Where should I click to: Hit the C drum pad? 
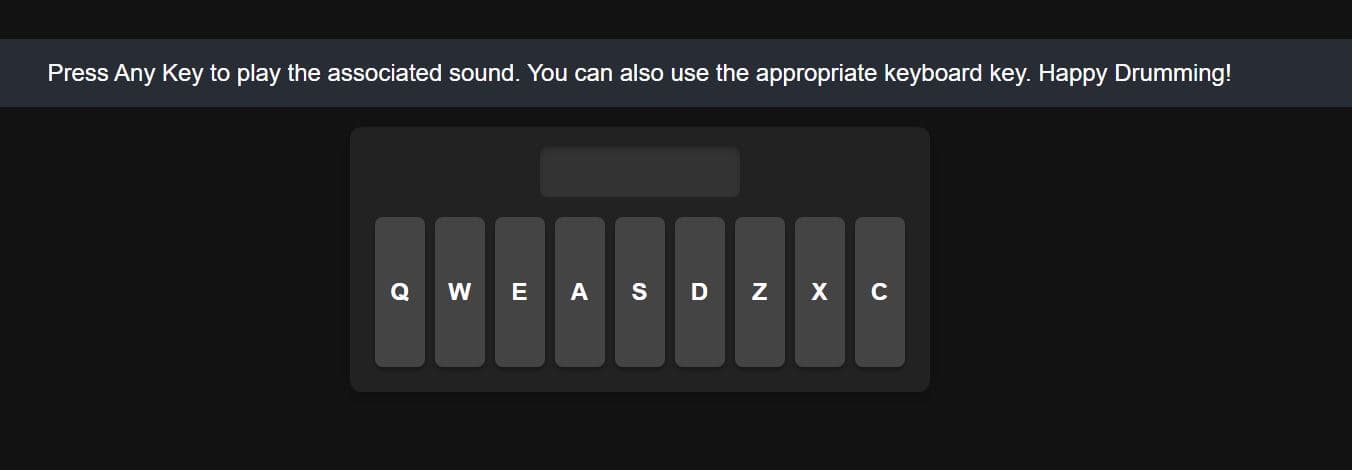pos(880,292)
